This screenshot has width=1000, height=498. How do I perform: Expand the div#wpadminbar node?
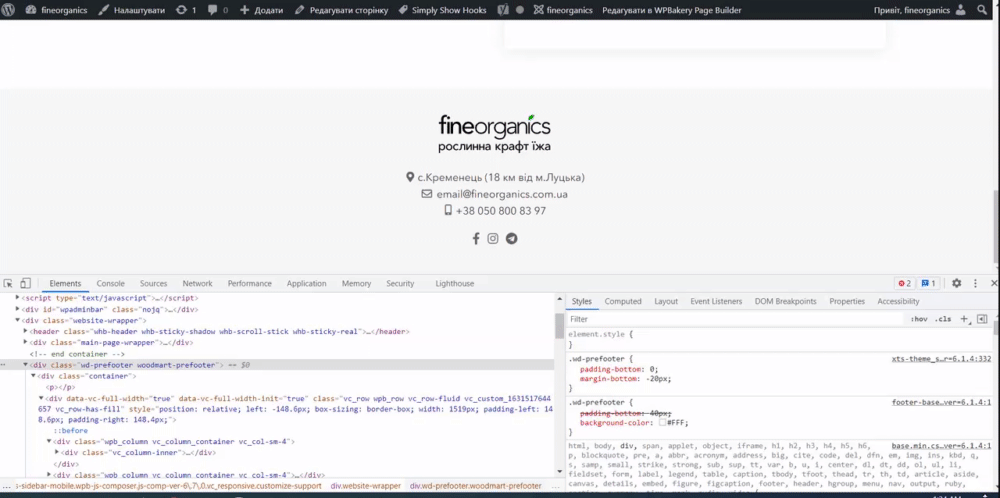[x=18, y=309]
